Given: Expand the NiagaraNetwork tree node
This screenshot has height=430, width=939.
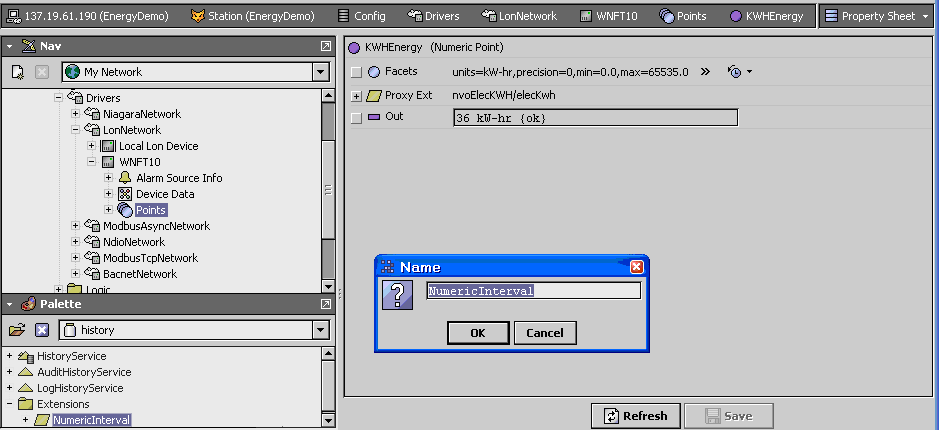Looking at the screenshot, I should coord(76,115).
